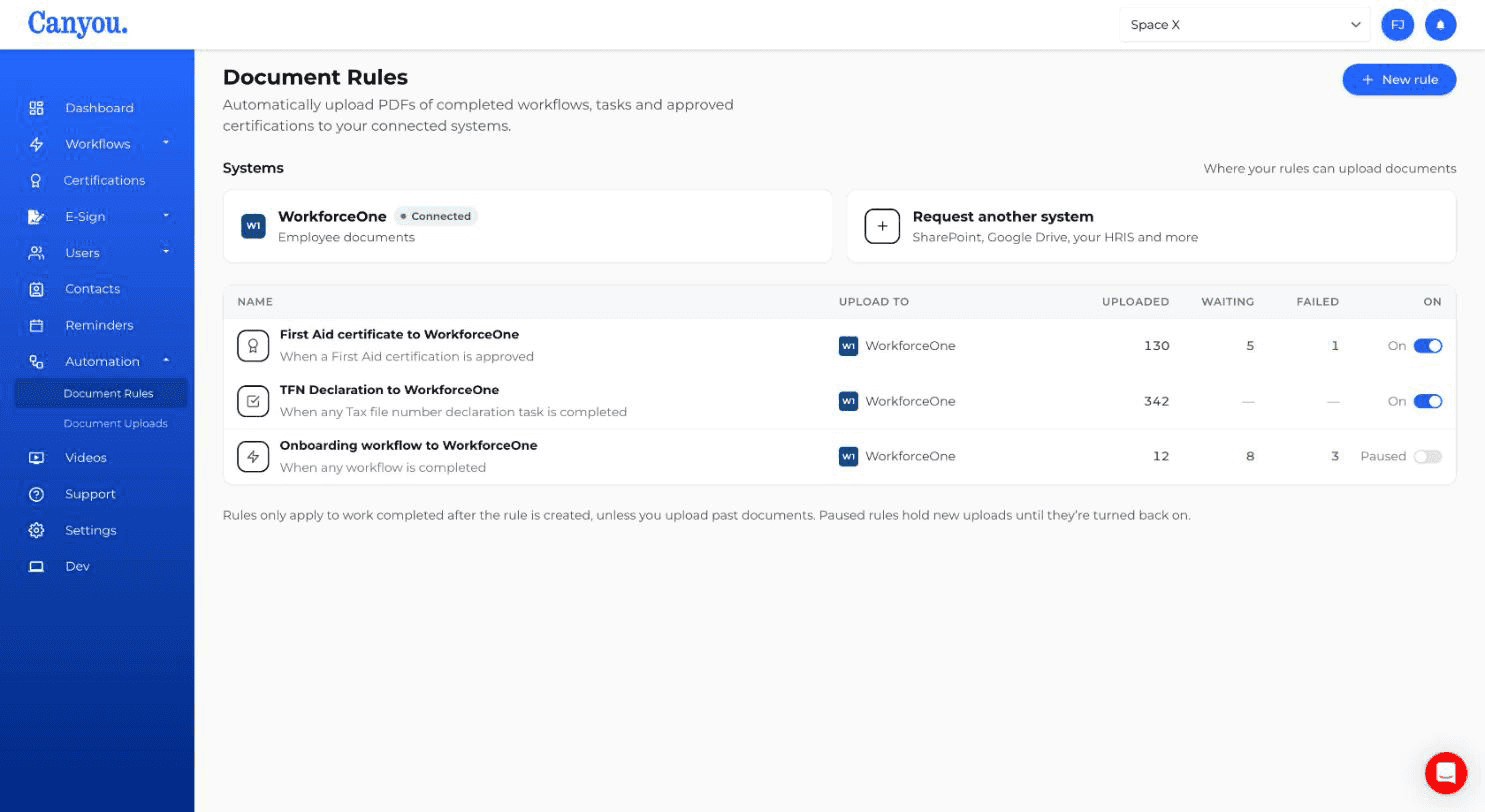Click the E-Sign pen icon
This screenshot has height=812, width=1485.
coord(36,216)
